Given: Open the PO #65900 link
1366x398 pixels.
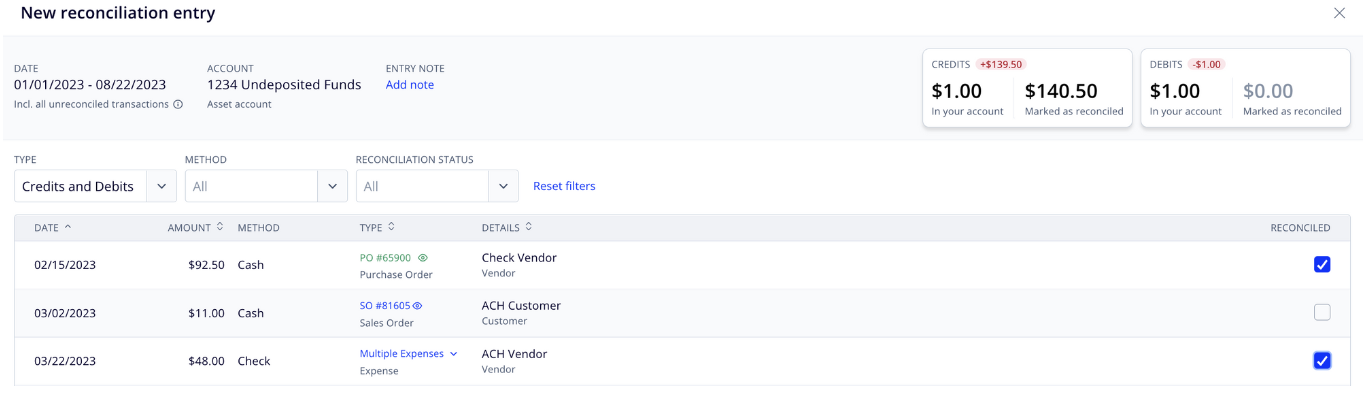Looking at the screenshot, I should [x=385, y=258].
